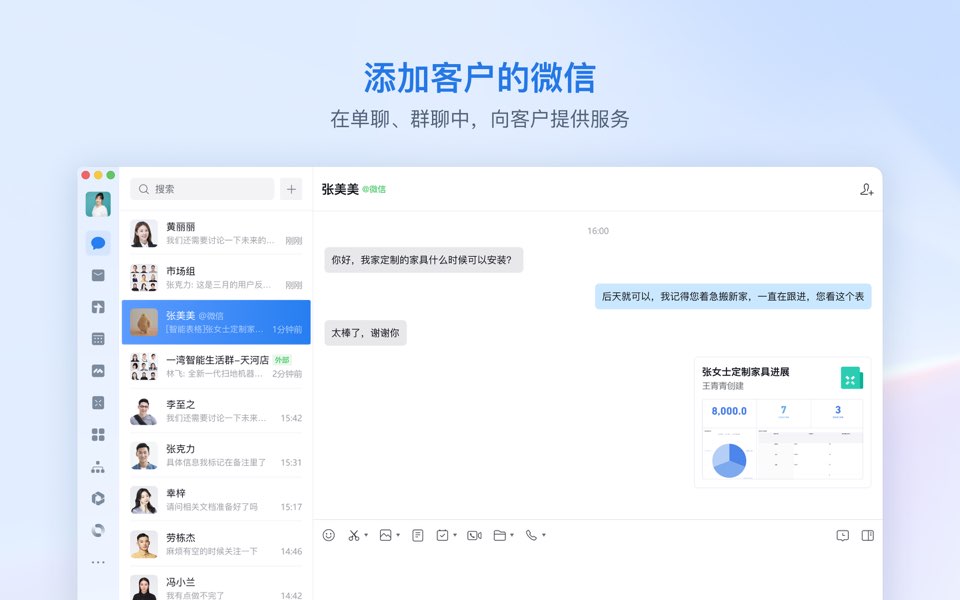Click the notes icon in the chat toolbar

click(x=417, y=535)
